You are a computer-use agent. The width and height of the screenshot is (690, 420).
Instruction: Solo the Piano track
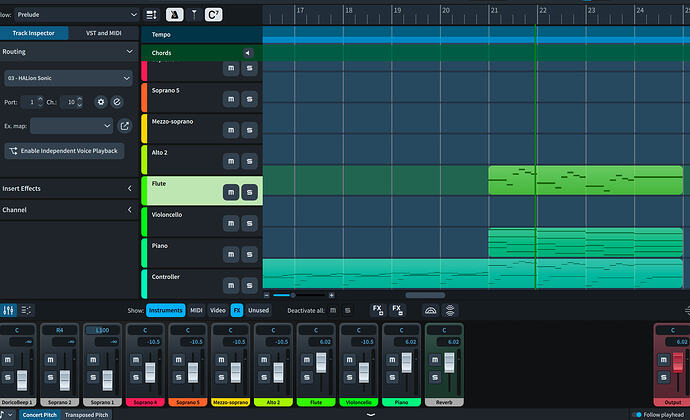[248, 254]
